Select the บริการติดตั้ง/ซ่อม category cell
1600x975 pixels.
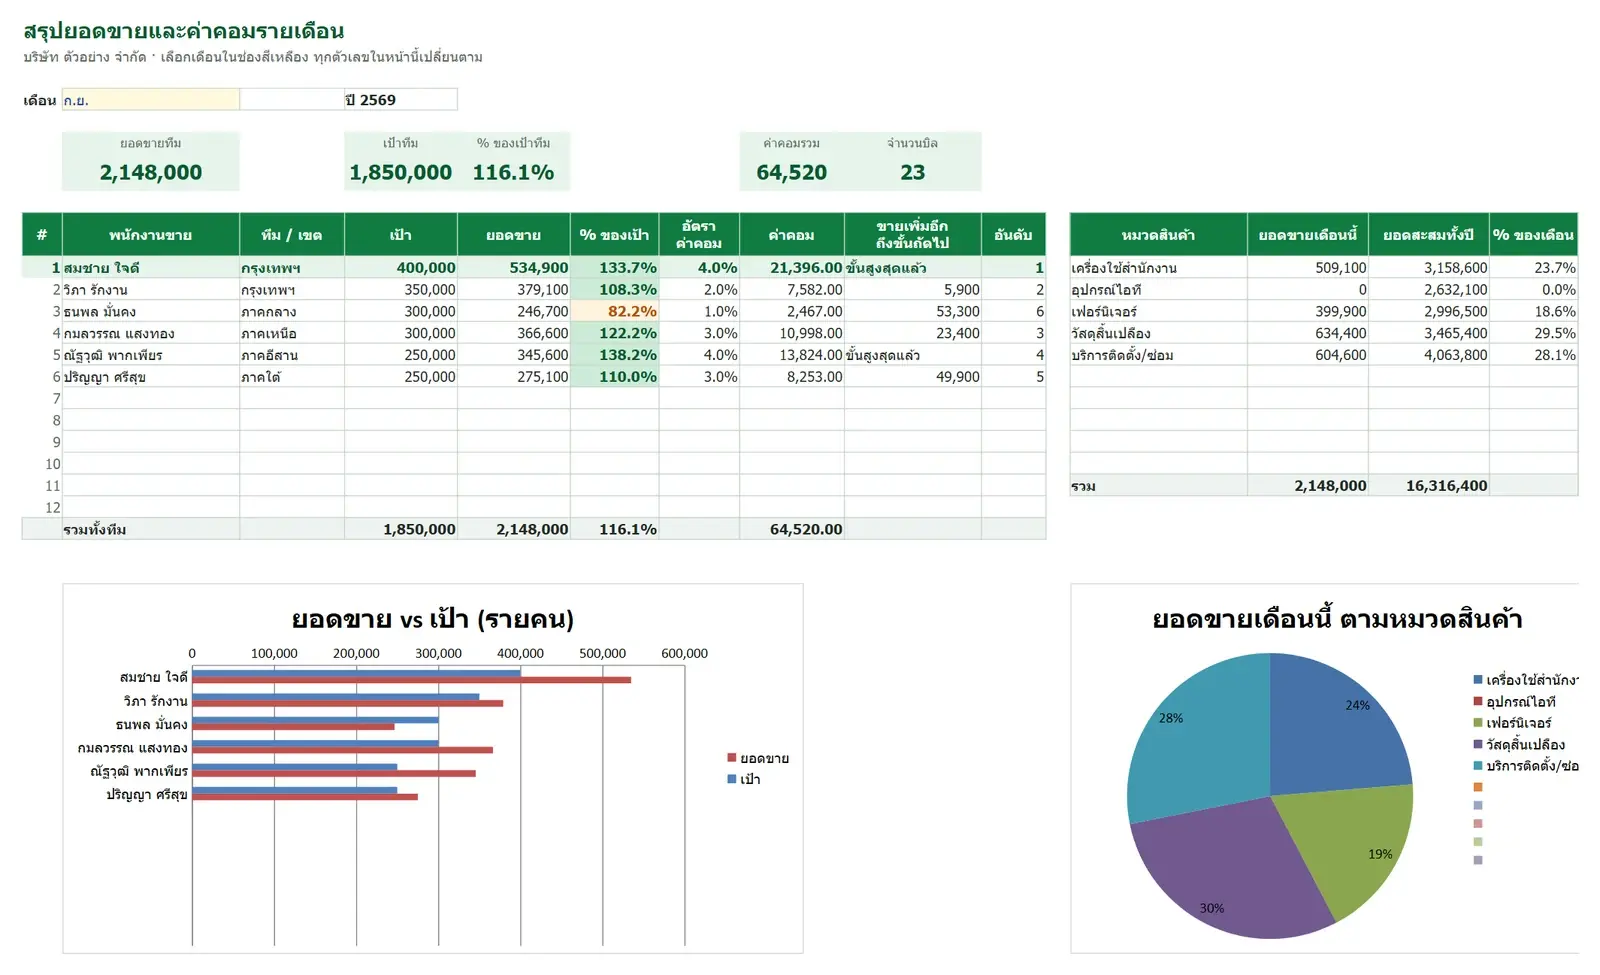(1158, 355)
